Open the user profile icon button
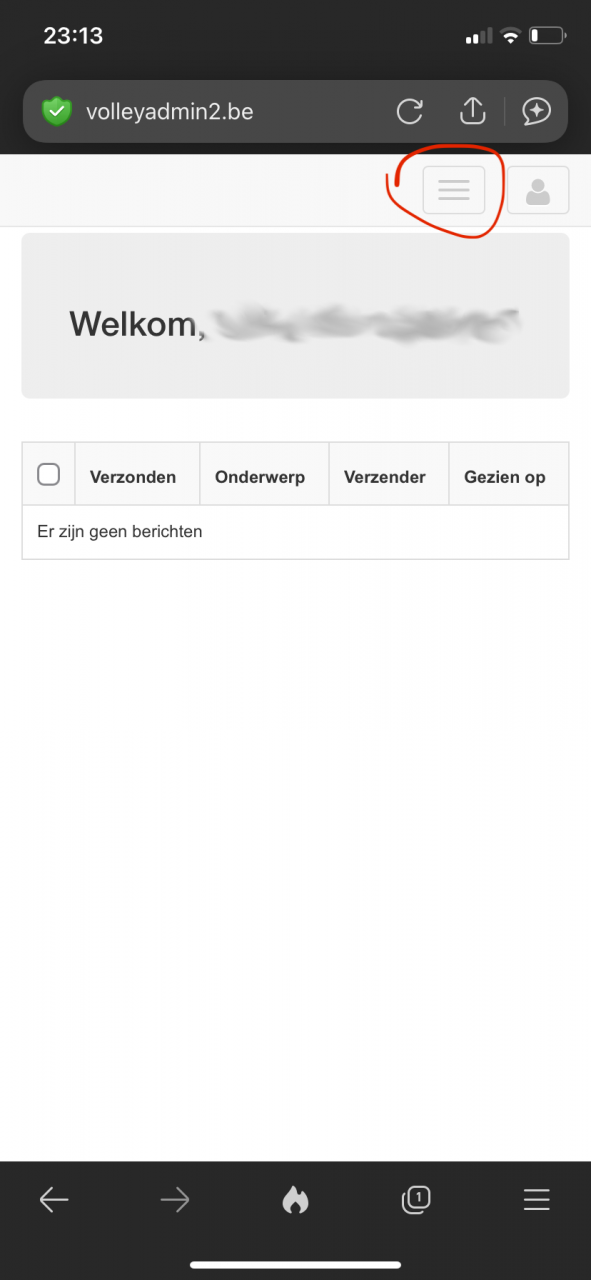591x1280 pixels. pyautogui.click(x=538, y=190)
